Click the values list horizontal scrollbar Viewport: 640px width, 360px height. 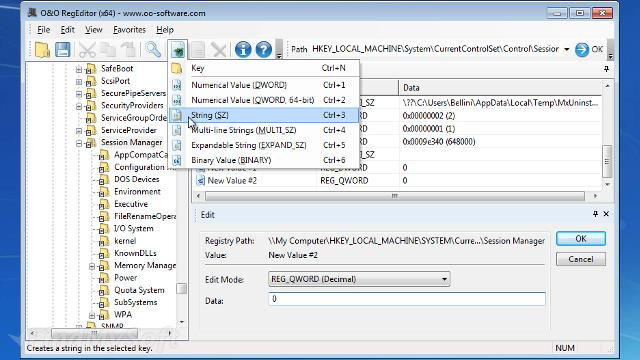pos(395,196)
